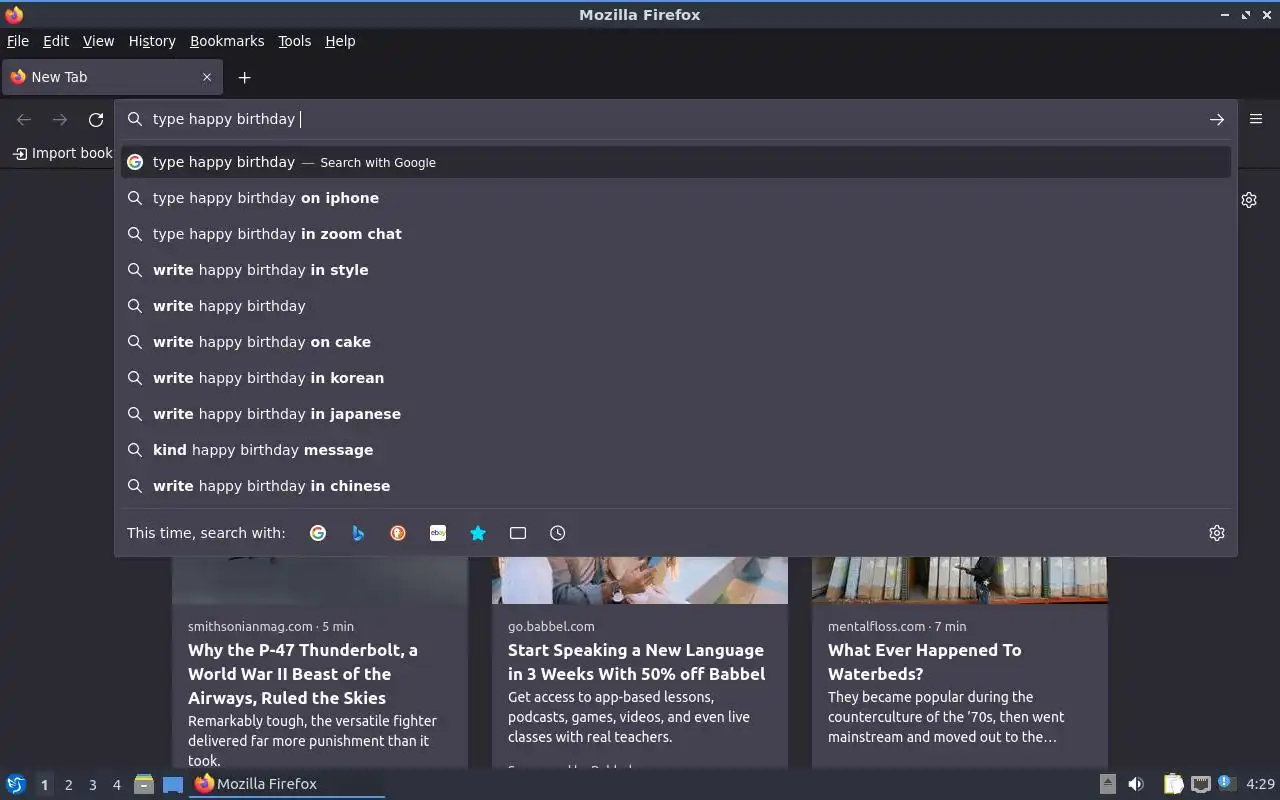Choose suggestion 'kind happy birthday message'
Viewport: 1280px width, 800px height.
[676, 450]
